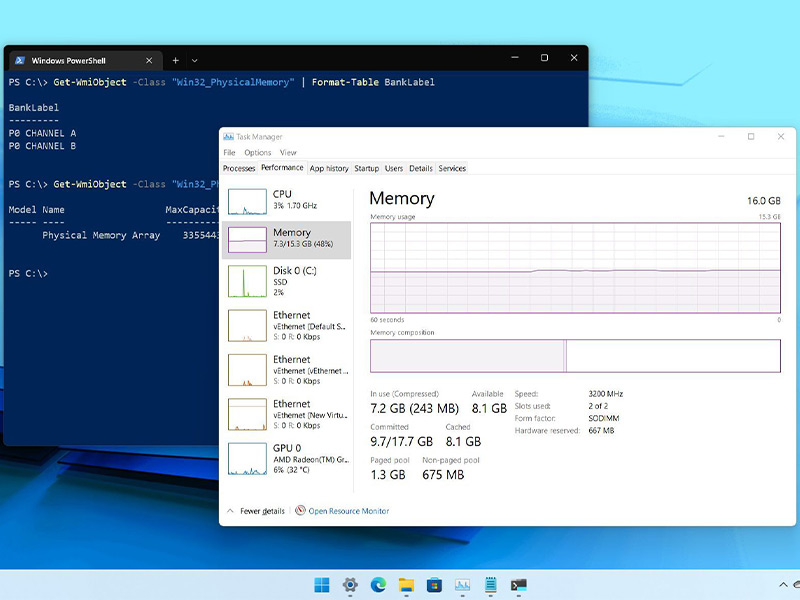Click the Resource Monitor gauge icon
Image resolution: width=800 pixels, height=600 pixels.
[301, 510]
